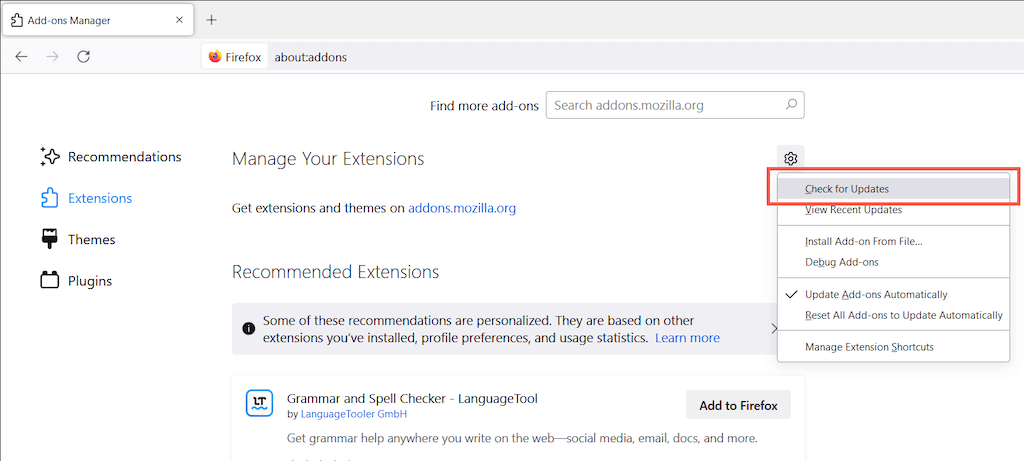This screenshot has width=1024, height=461.
Task: Select View Recent Updates menu entry
Action: coord(853,210)
